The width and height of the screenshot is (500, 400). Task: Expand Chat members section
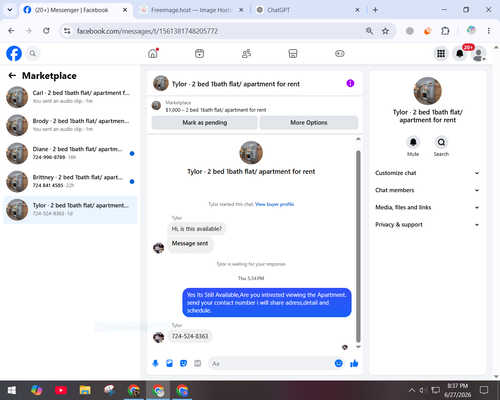(427, 190)
